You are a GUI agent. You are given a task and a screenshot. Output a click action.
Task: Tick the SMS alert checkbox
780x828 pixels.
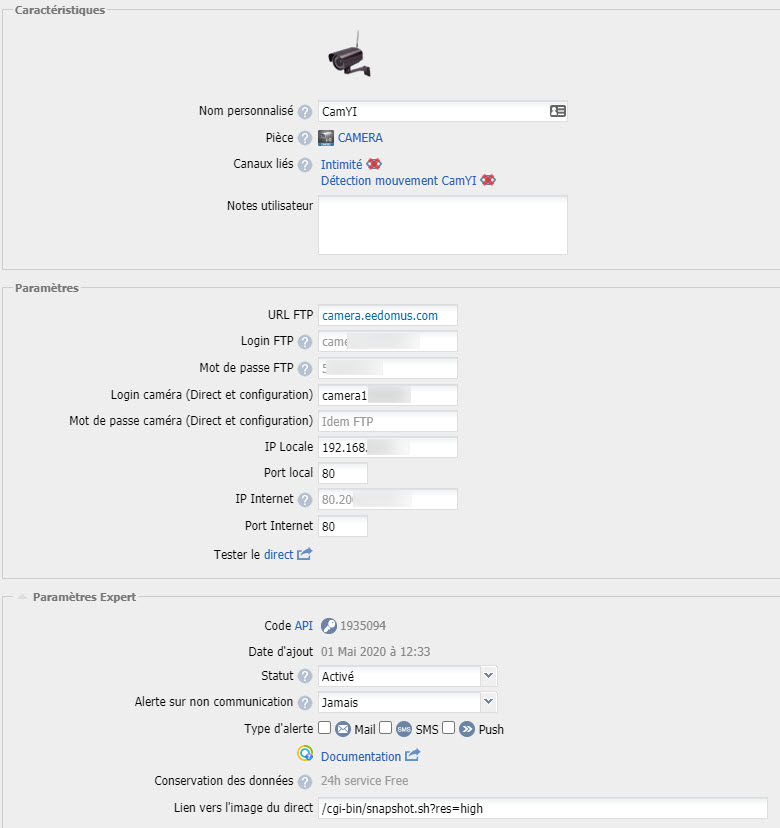tap(385, 728)
